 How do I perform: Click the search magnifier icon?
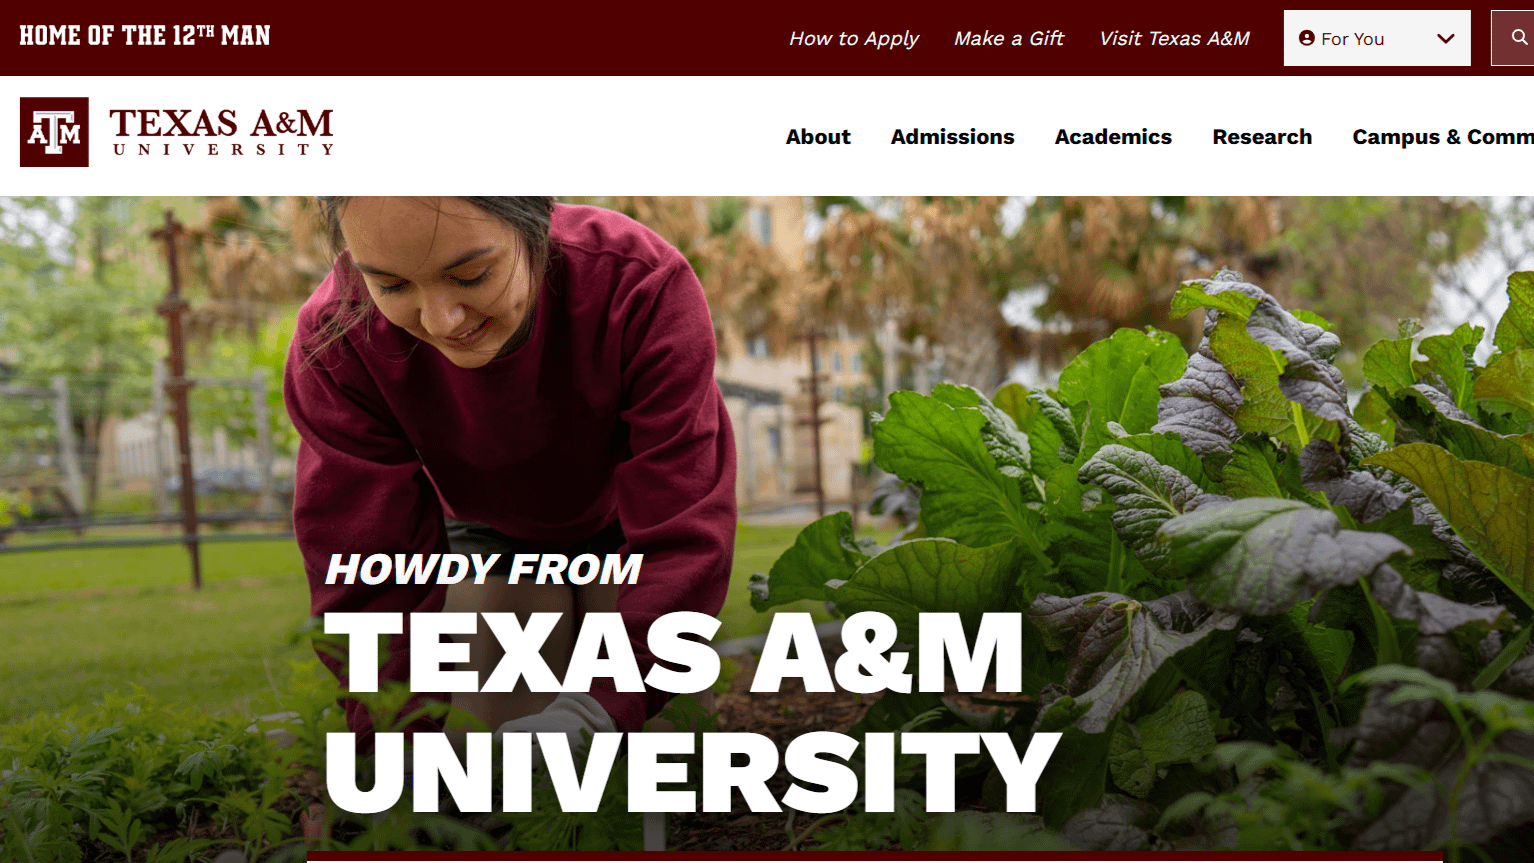point(1518,38)
